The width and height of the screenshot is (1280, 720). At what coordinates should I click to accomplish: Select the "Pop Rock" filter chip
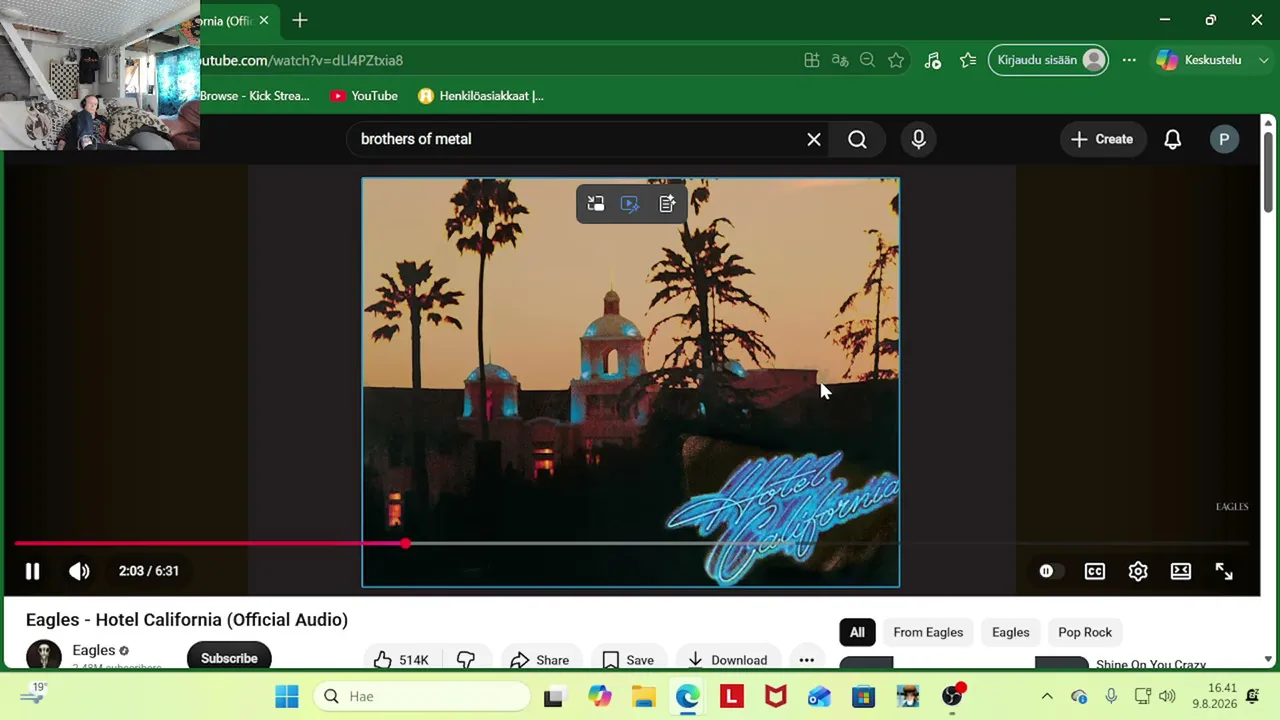(x=1085, y=632)
